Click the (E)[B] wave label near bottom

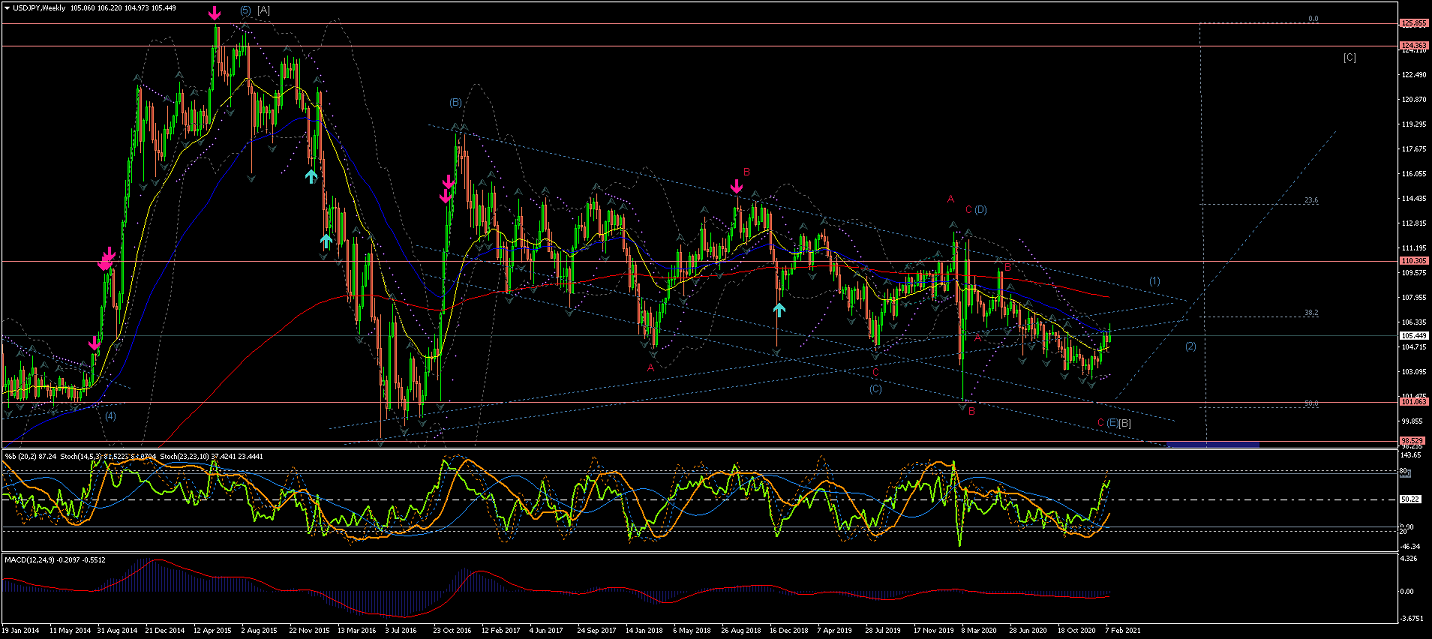(1118, 423)
